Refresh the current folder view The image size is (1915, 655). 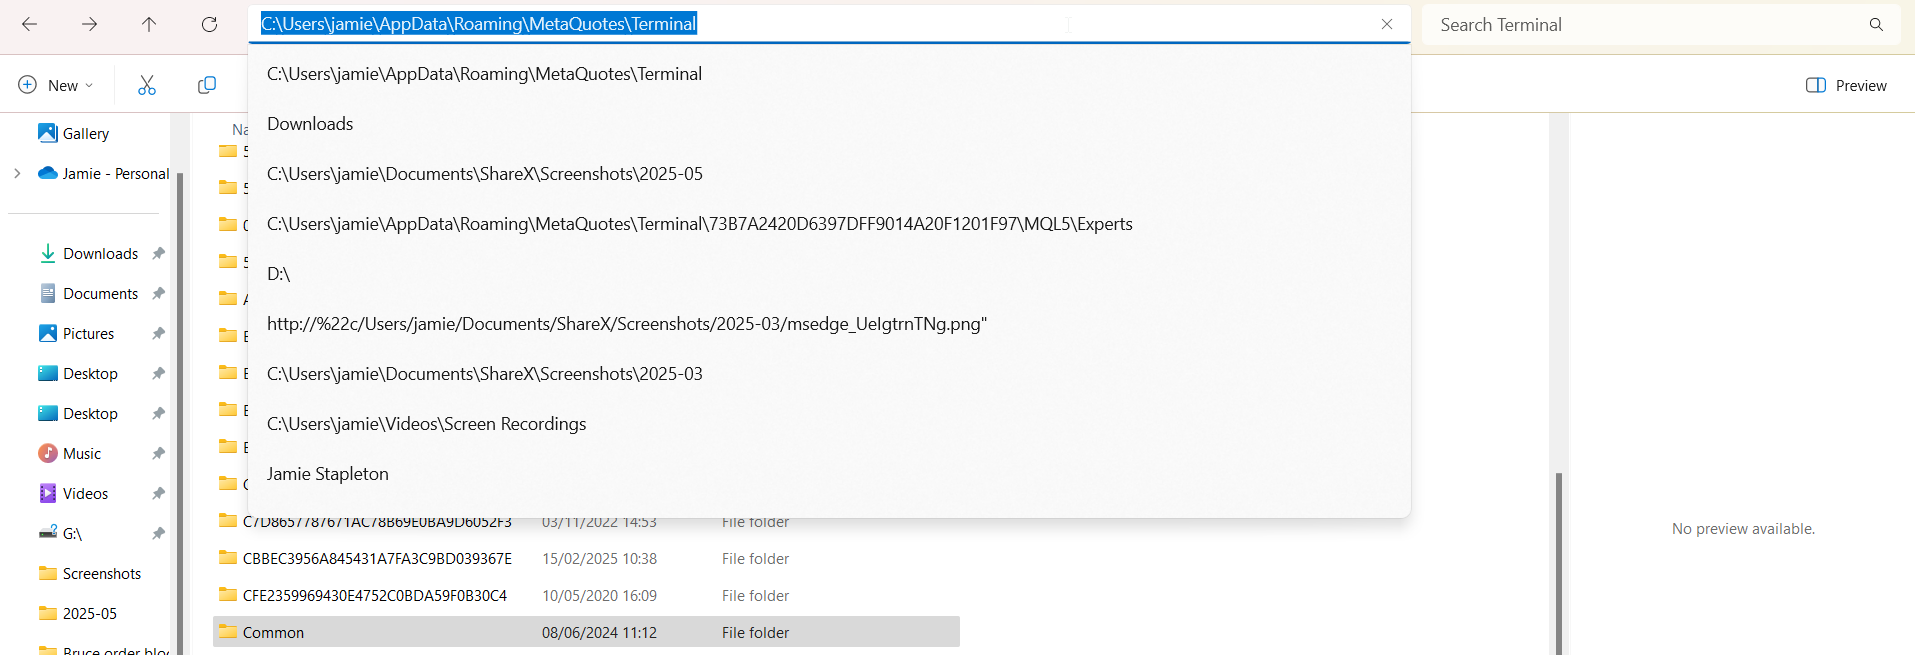(209, 24)
